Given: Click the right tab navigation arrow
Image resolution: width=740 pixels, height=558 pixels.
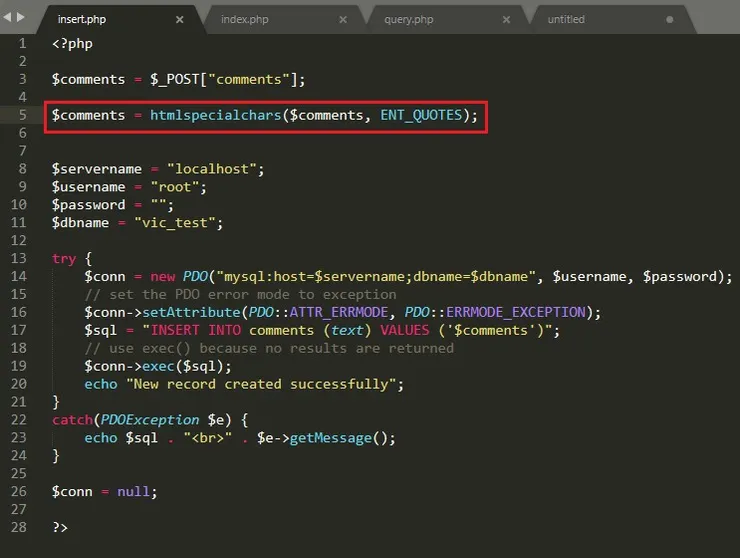Looking at the screenshot, I should [x=20, y=17].
